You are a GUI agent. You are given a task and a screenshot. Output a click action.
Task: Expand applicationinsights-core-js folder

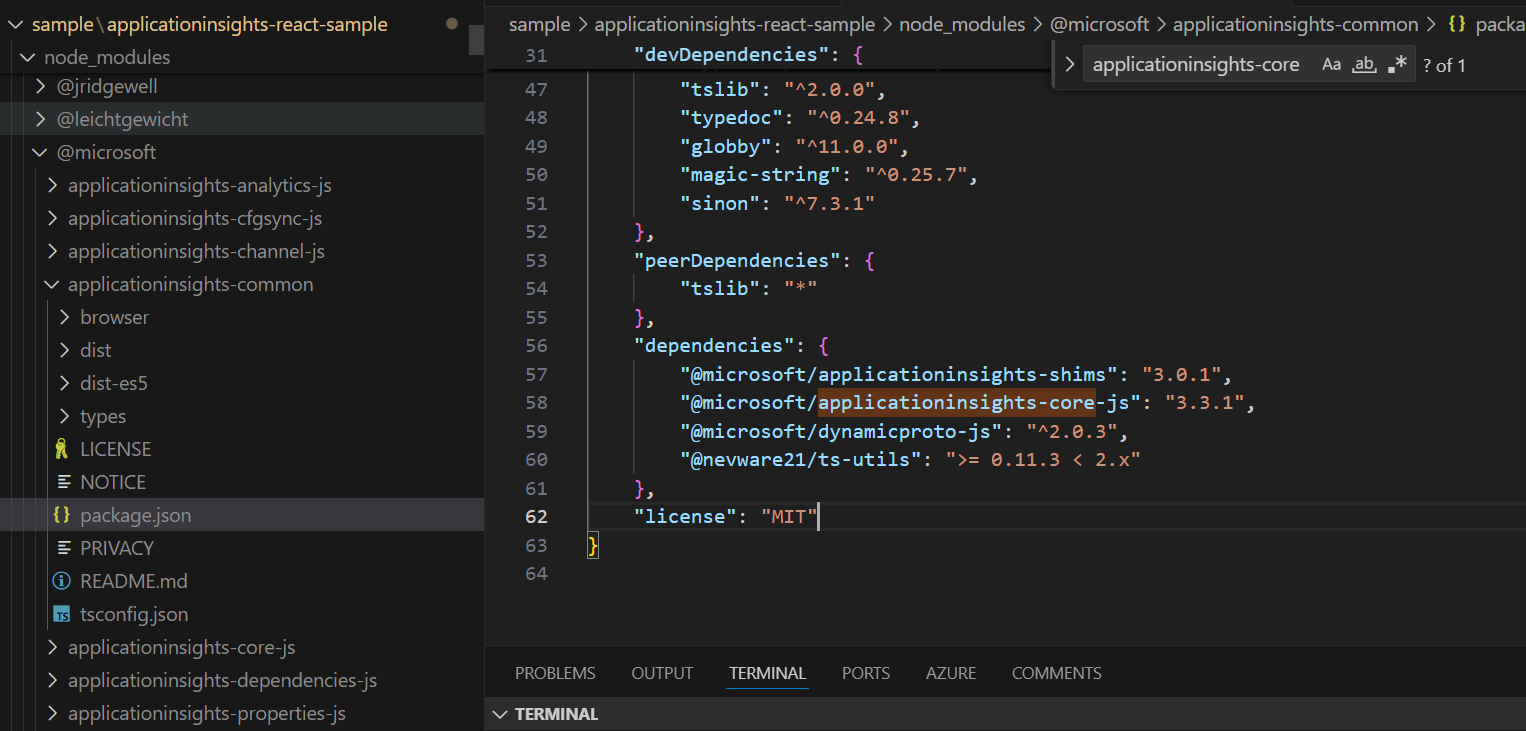click(53, 647)
